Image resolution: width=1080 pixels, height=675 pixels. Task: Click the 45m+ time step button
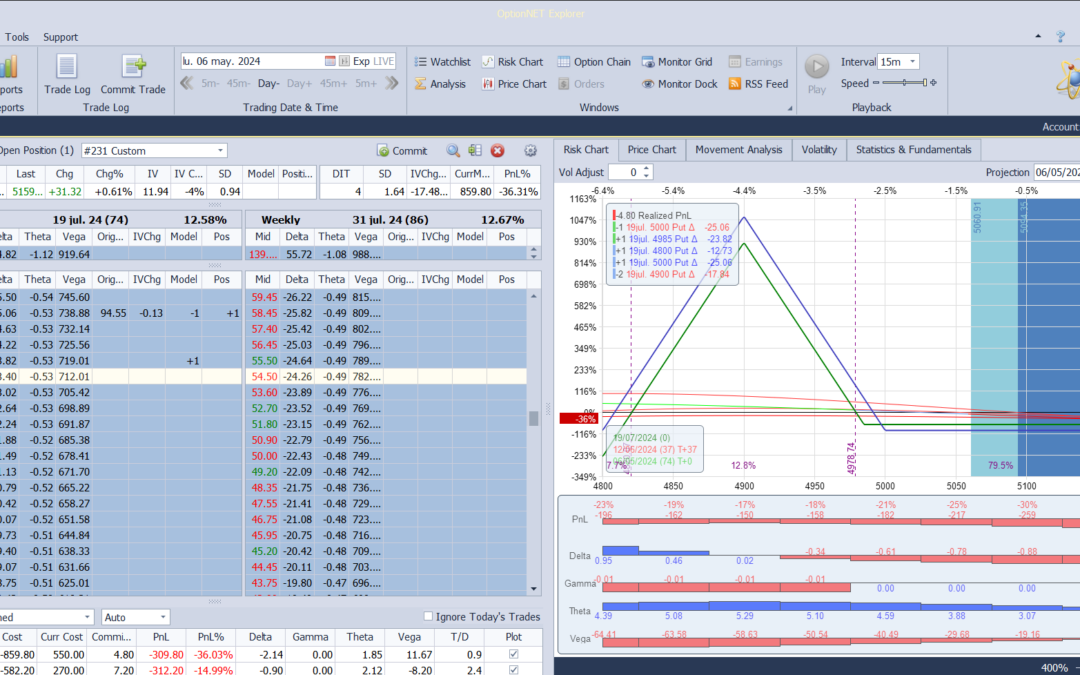(x=333, y=84)
